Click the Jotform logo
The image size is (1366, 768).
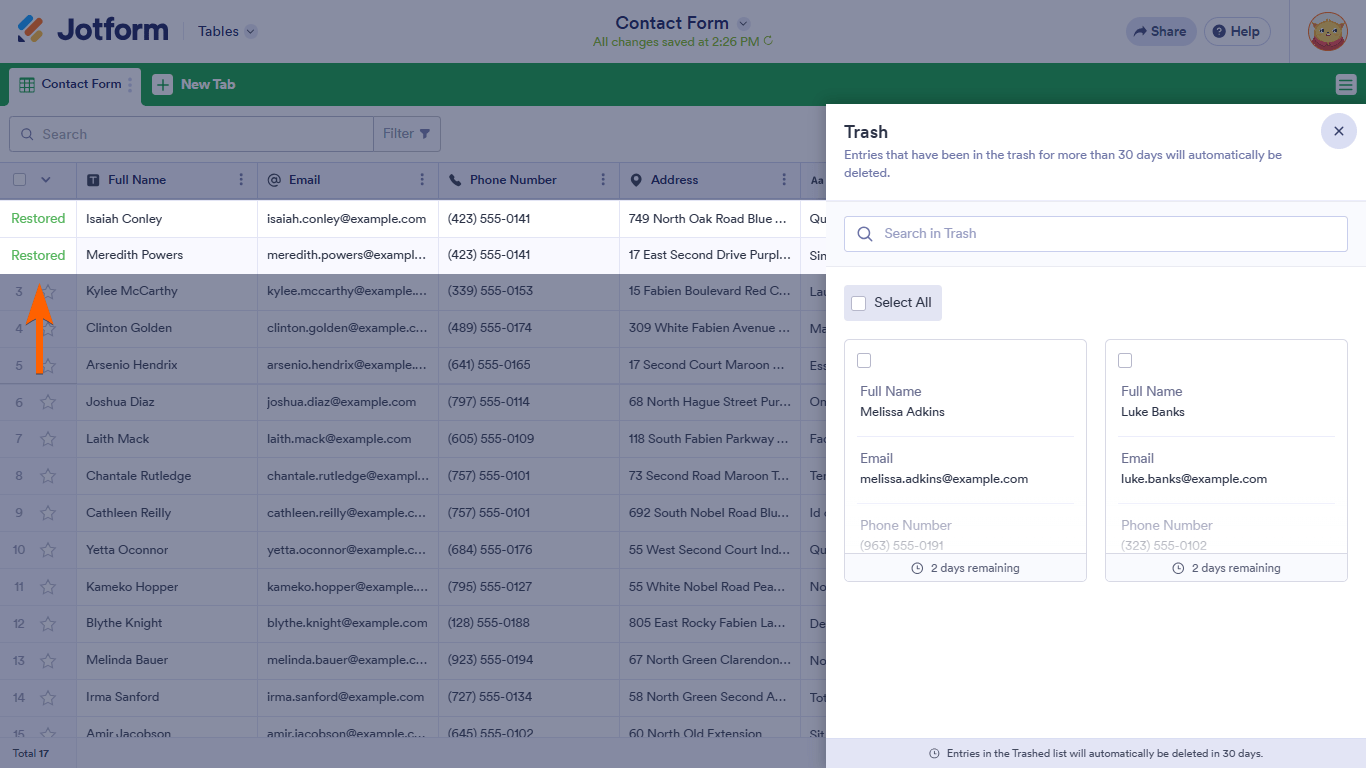tap(92, 30)
